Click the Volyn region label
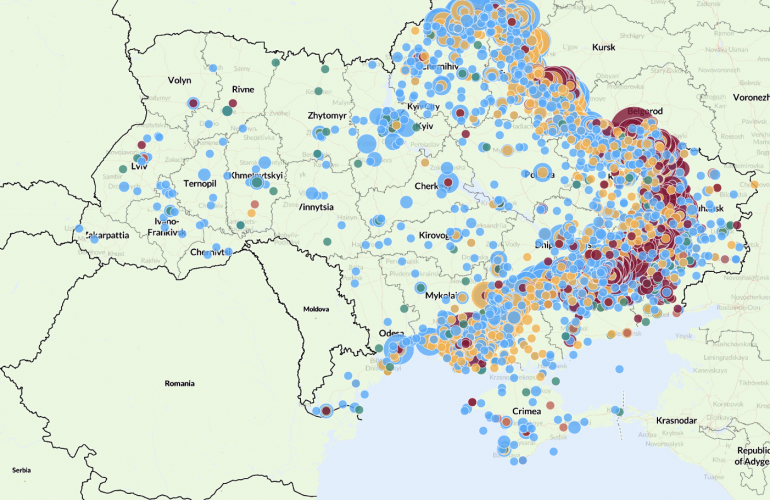770x500 pixels. coord(179,81)
